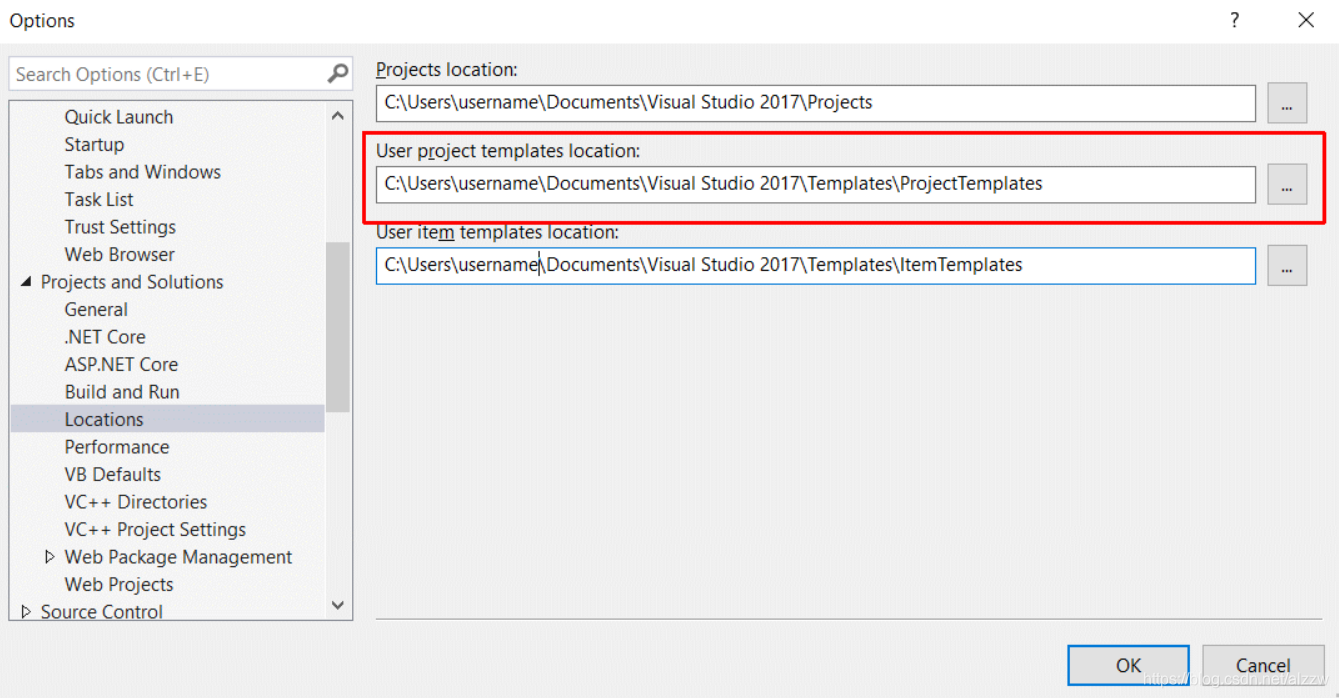
Task: Browse for the Projects location folder
Action: [x=1286, y=103]
